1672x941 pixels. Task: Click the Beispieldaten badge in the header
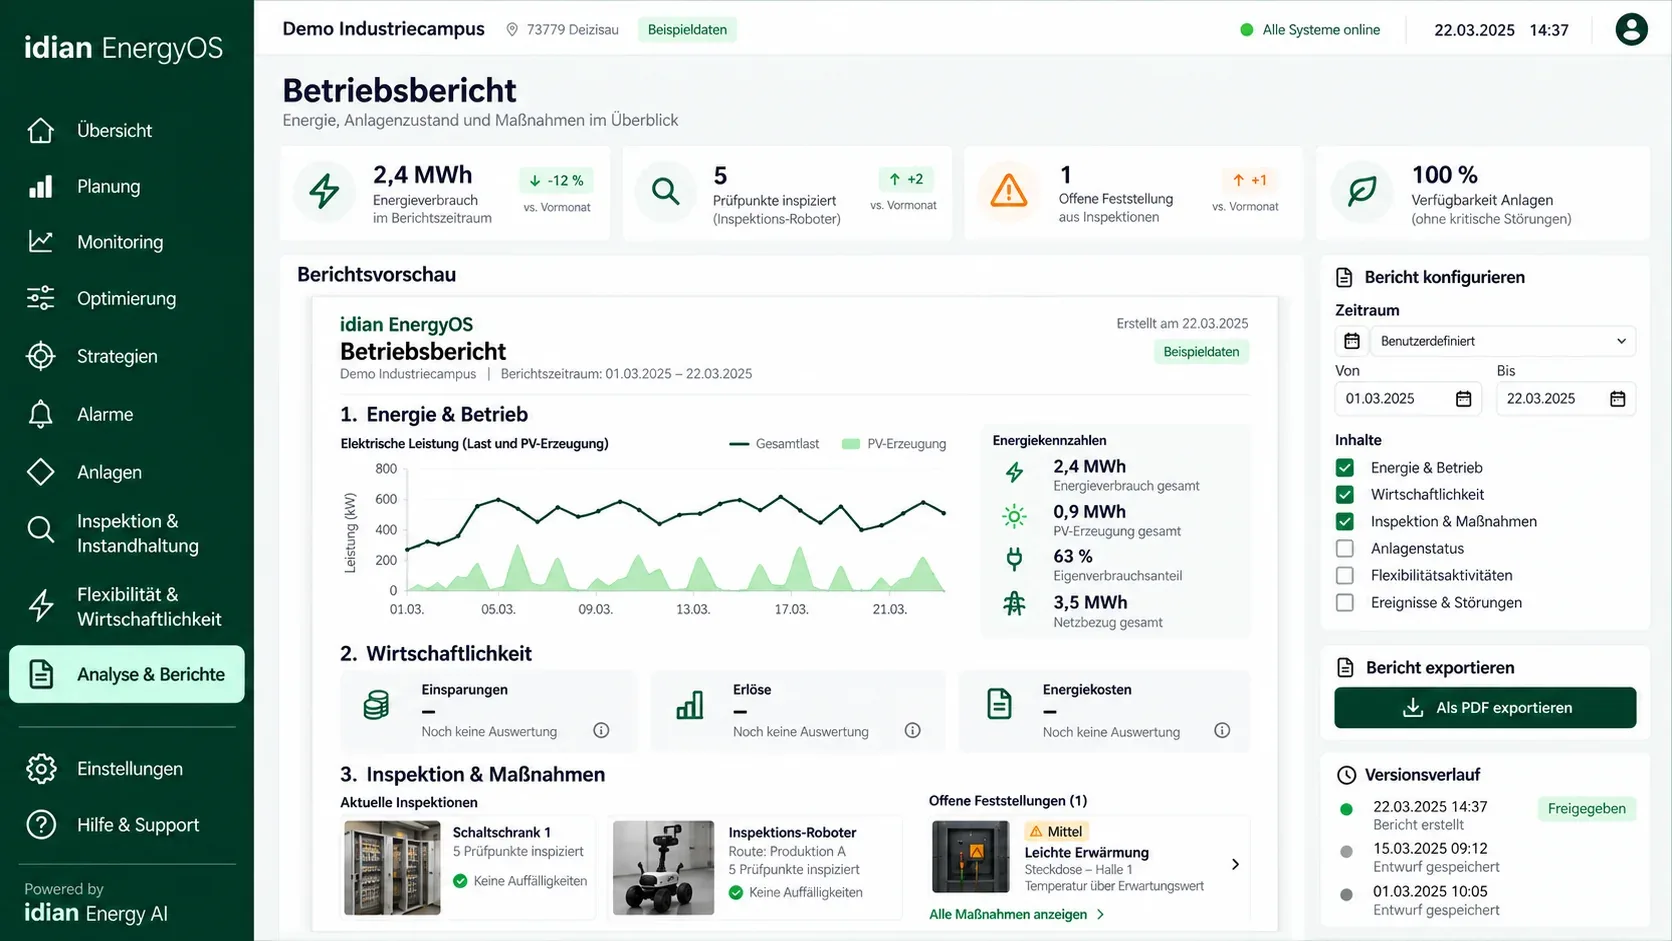pos(687,30)
